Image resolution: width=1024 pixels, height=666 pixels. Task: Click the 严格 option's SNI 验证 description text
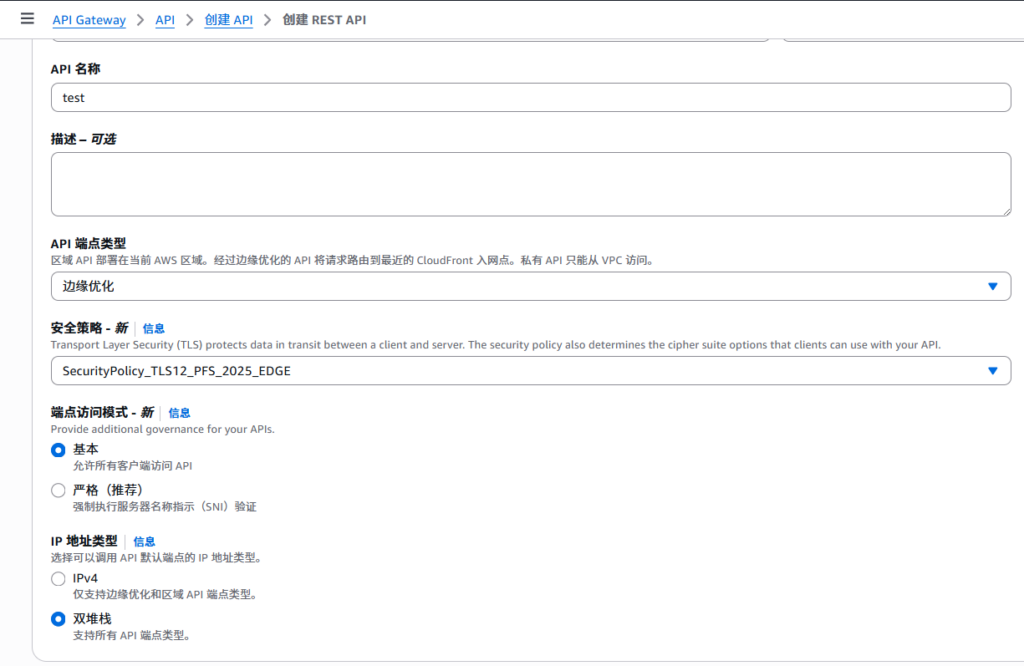tap(164, 507)
